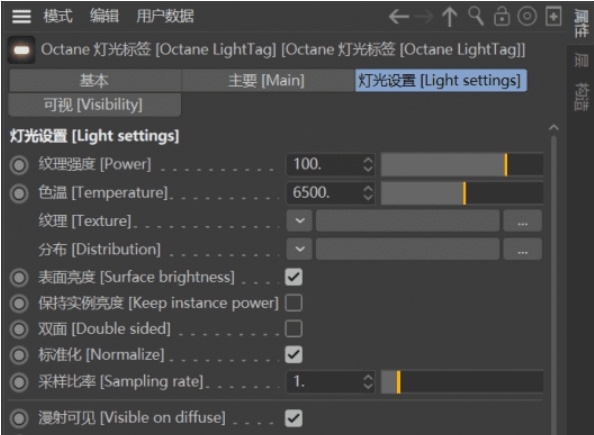Toggle the lock icon in header
The image size is (594, 435).
502,17
